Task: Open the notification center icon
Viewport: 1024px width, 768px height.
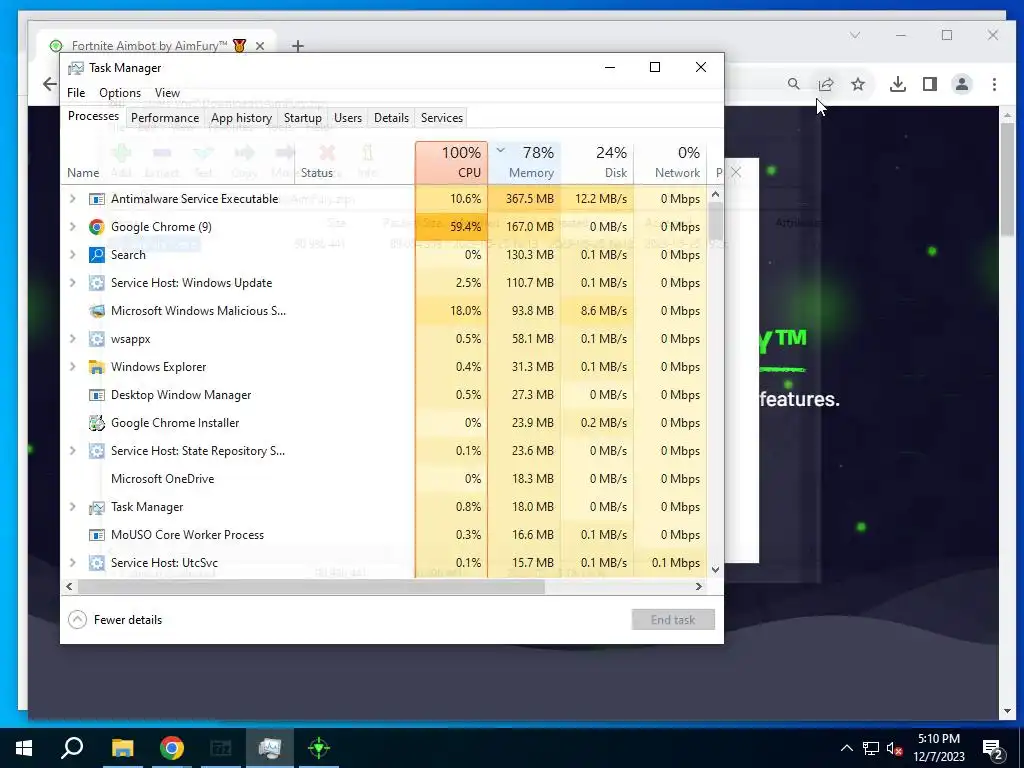Action: tap(993, 748)
